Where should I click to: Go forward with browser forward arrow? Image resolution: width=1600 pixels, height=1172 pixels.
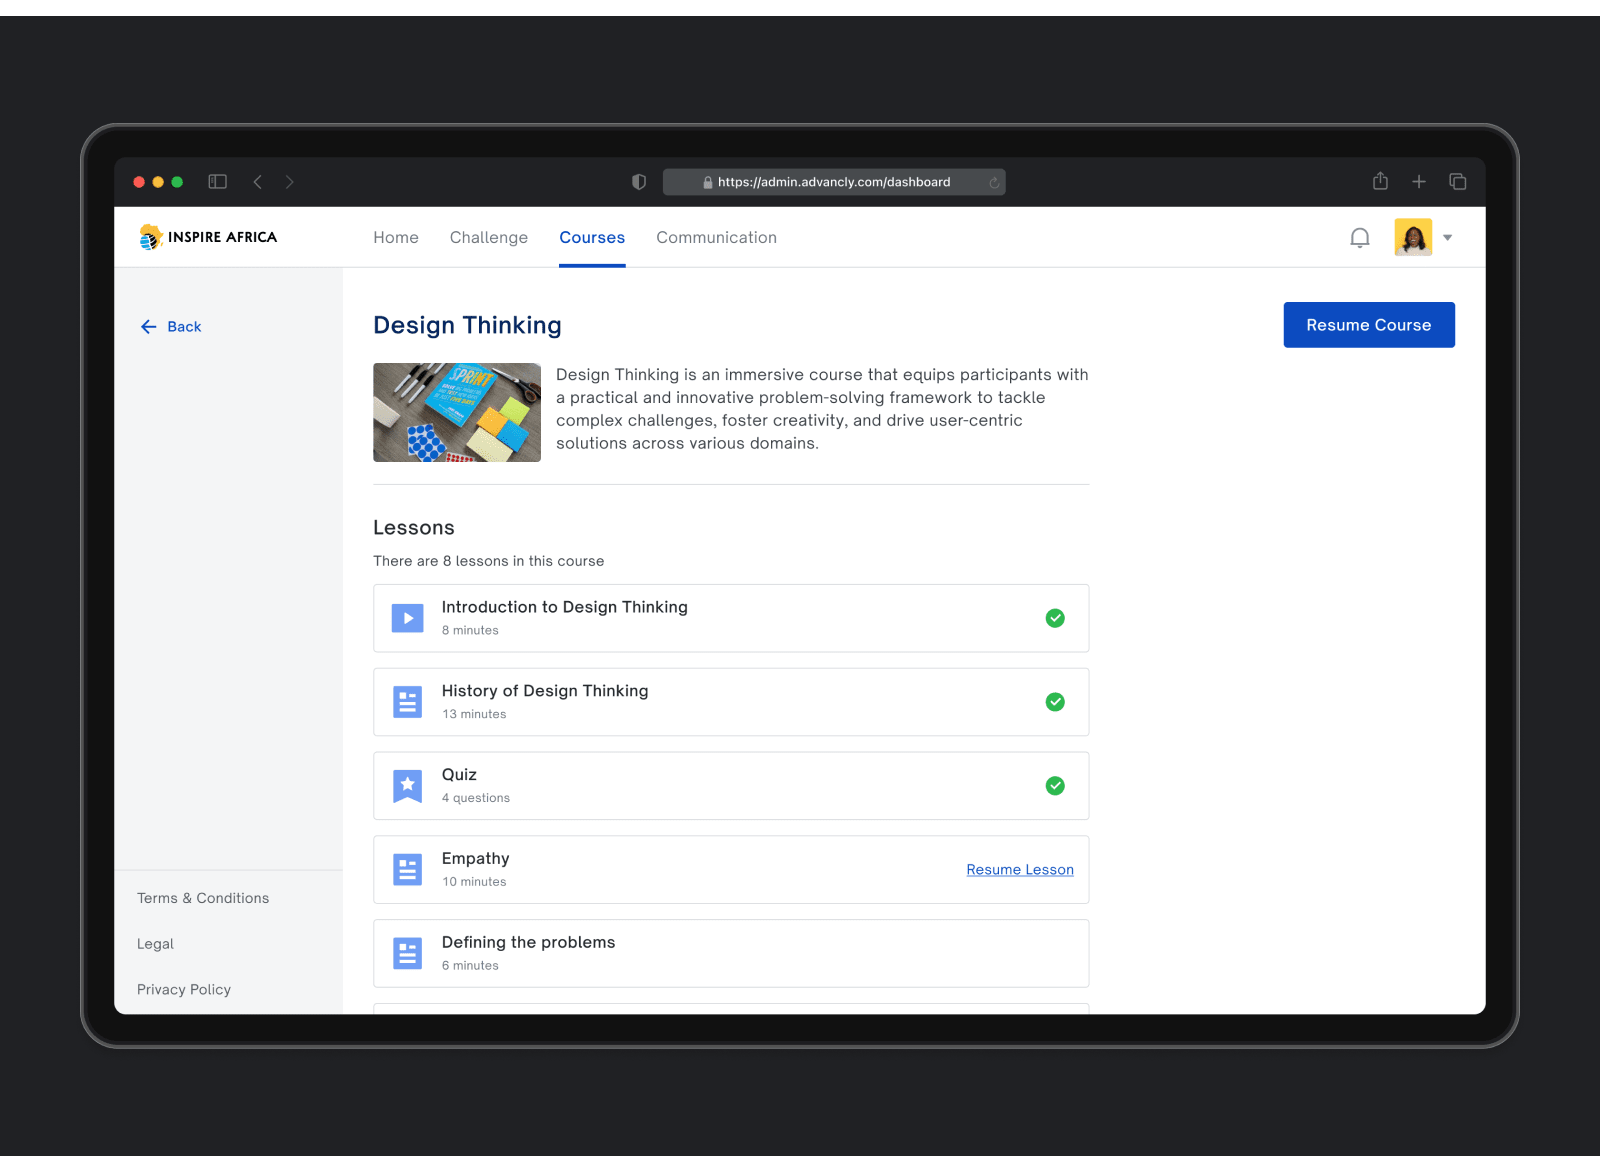click(290, 182)
